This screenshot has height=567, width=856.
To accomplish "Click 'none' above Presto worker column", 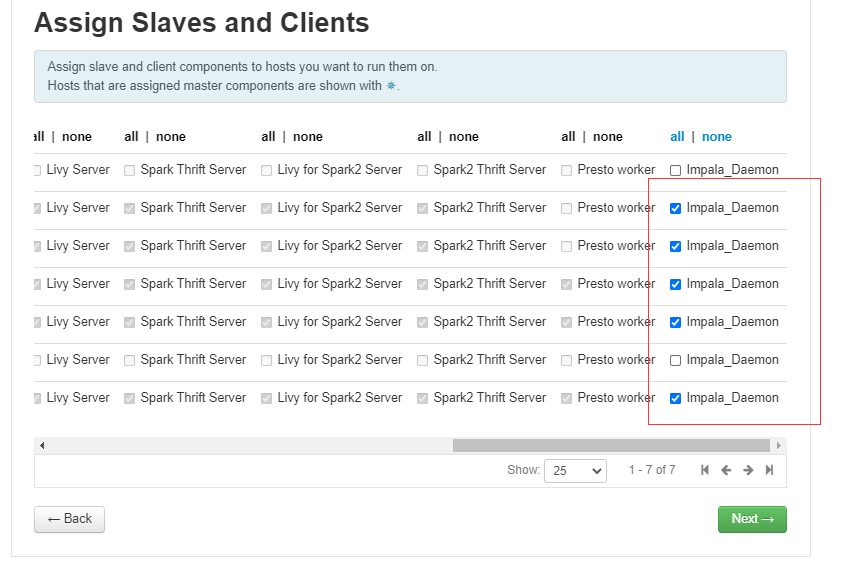I will click(608, 136).
